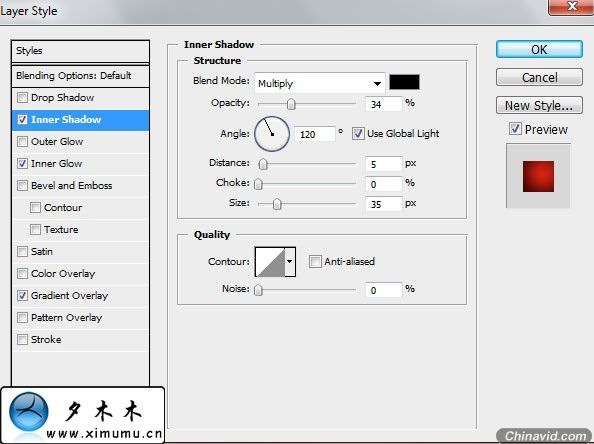Click the Size value input field
Viewport: 594px width, 444px height.
click(x=383, y=204)
